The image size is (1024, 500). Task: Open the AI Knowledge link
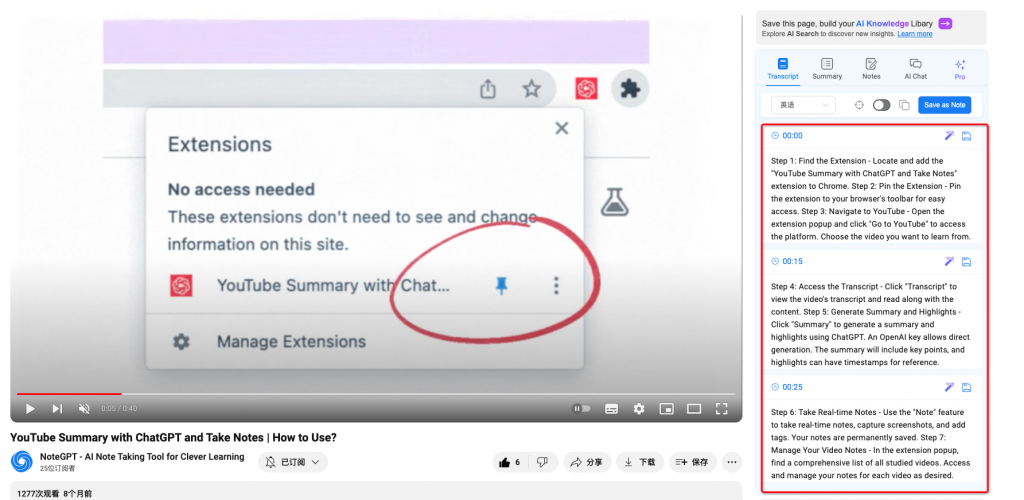click(x=884, y=23)
